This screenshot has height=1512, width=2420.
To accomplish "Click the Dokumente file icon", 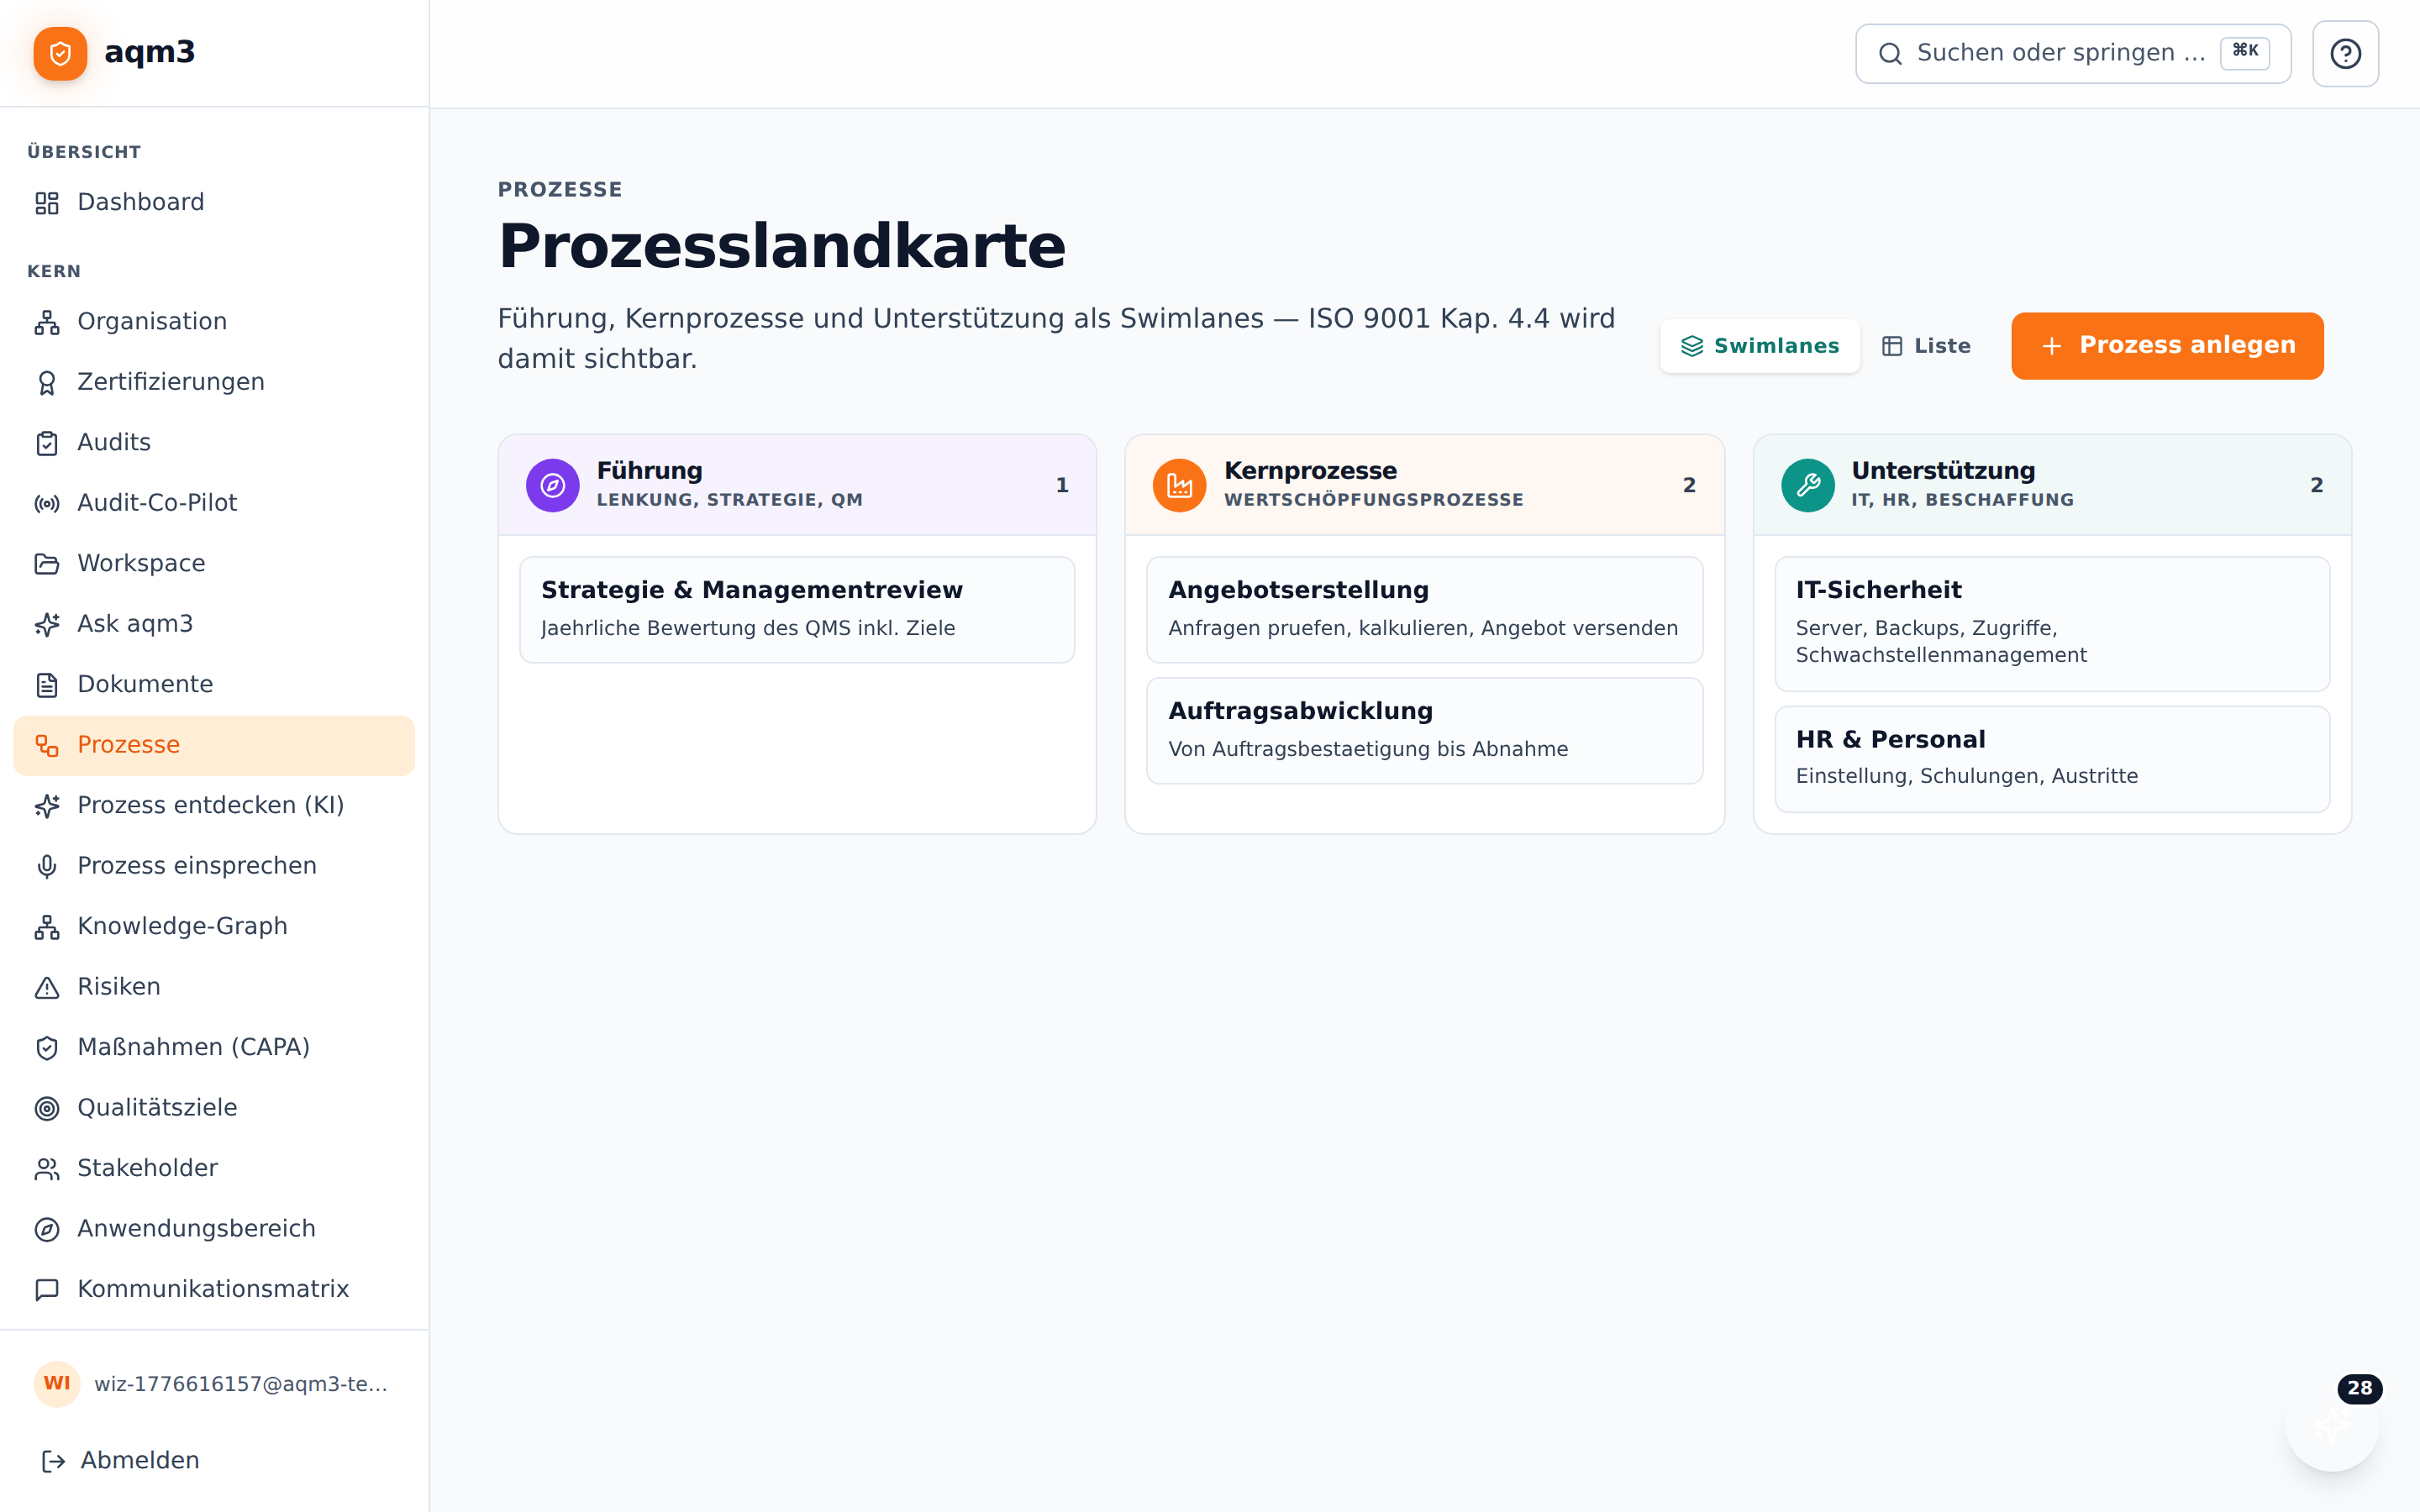I will (x=47, y=685).
